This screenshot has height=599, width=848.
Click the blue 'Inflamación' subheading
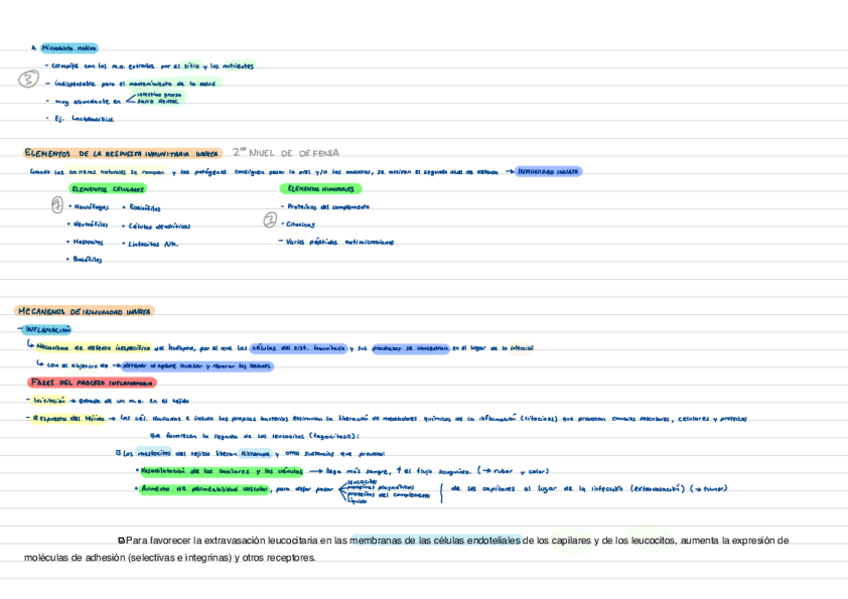(47, 329)
